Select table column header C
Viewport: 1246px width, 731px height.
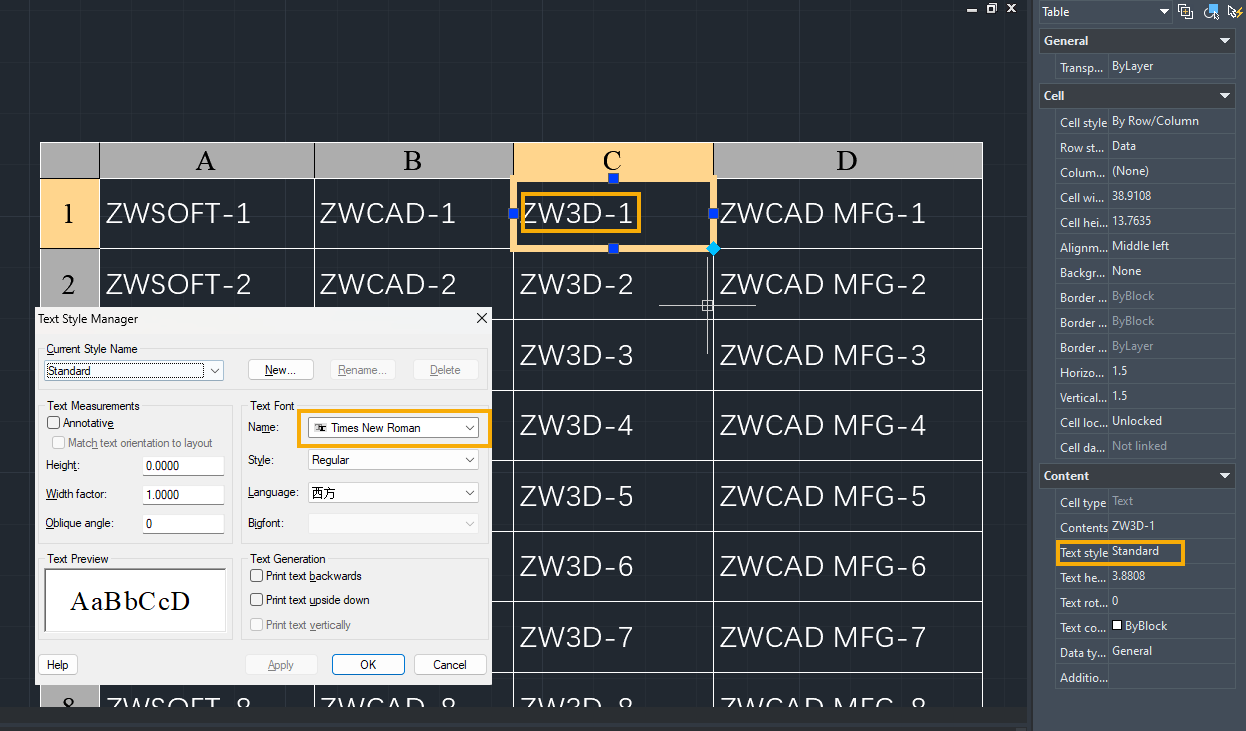[x=613, y=161]
